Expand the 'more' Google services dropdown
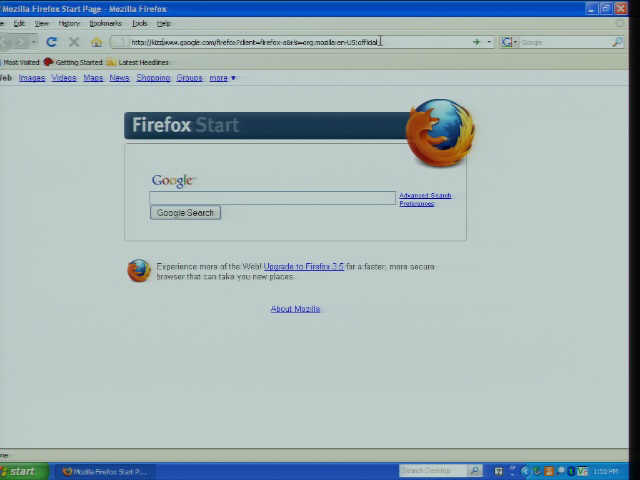Image resolution: width=640 pixels, height=480 pixels. pos(222,78)
